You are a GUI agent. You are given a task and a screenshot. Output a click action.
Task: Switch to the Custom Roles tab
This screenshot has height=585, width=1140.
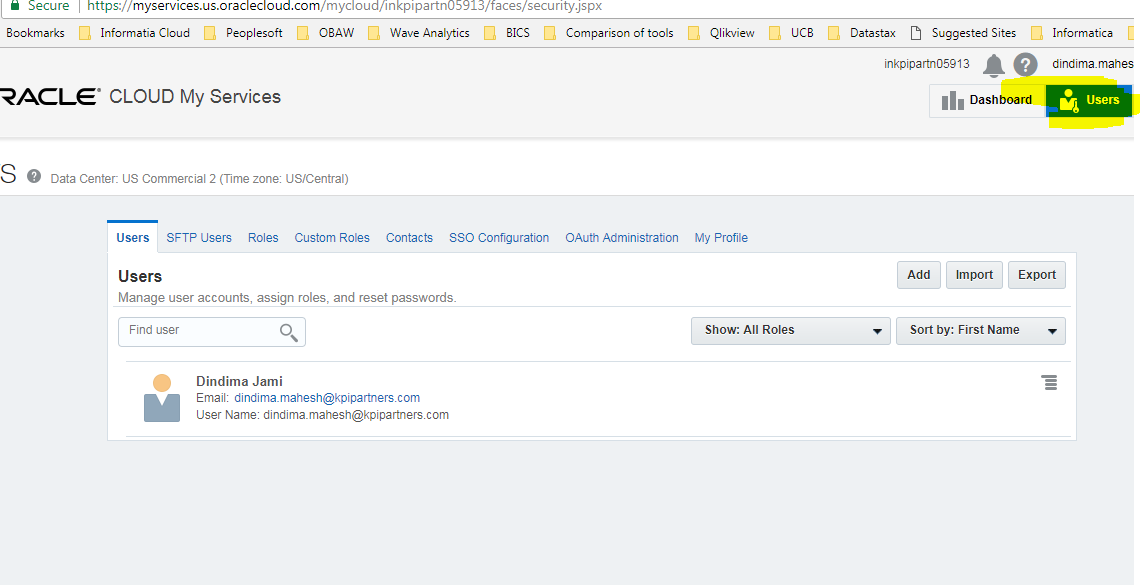point(332,238)
